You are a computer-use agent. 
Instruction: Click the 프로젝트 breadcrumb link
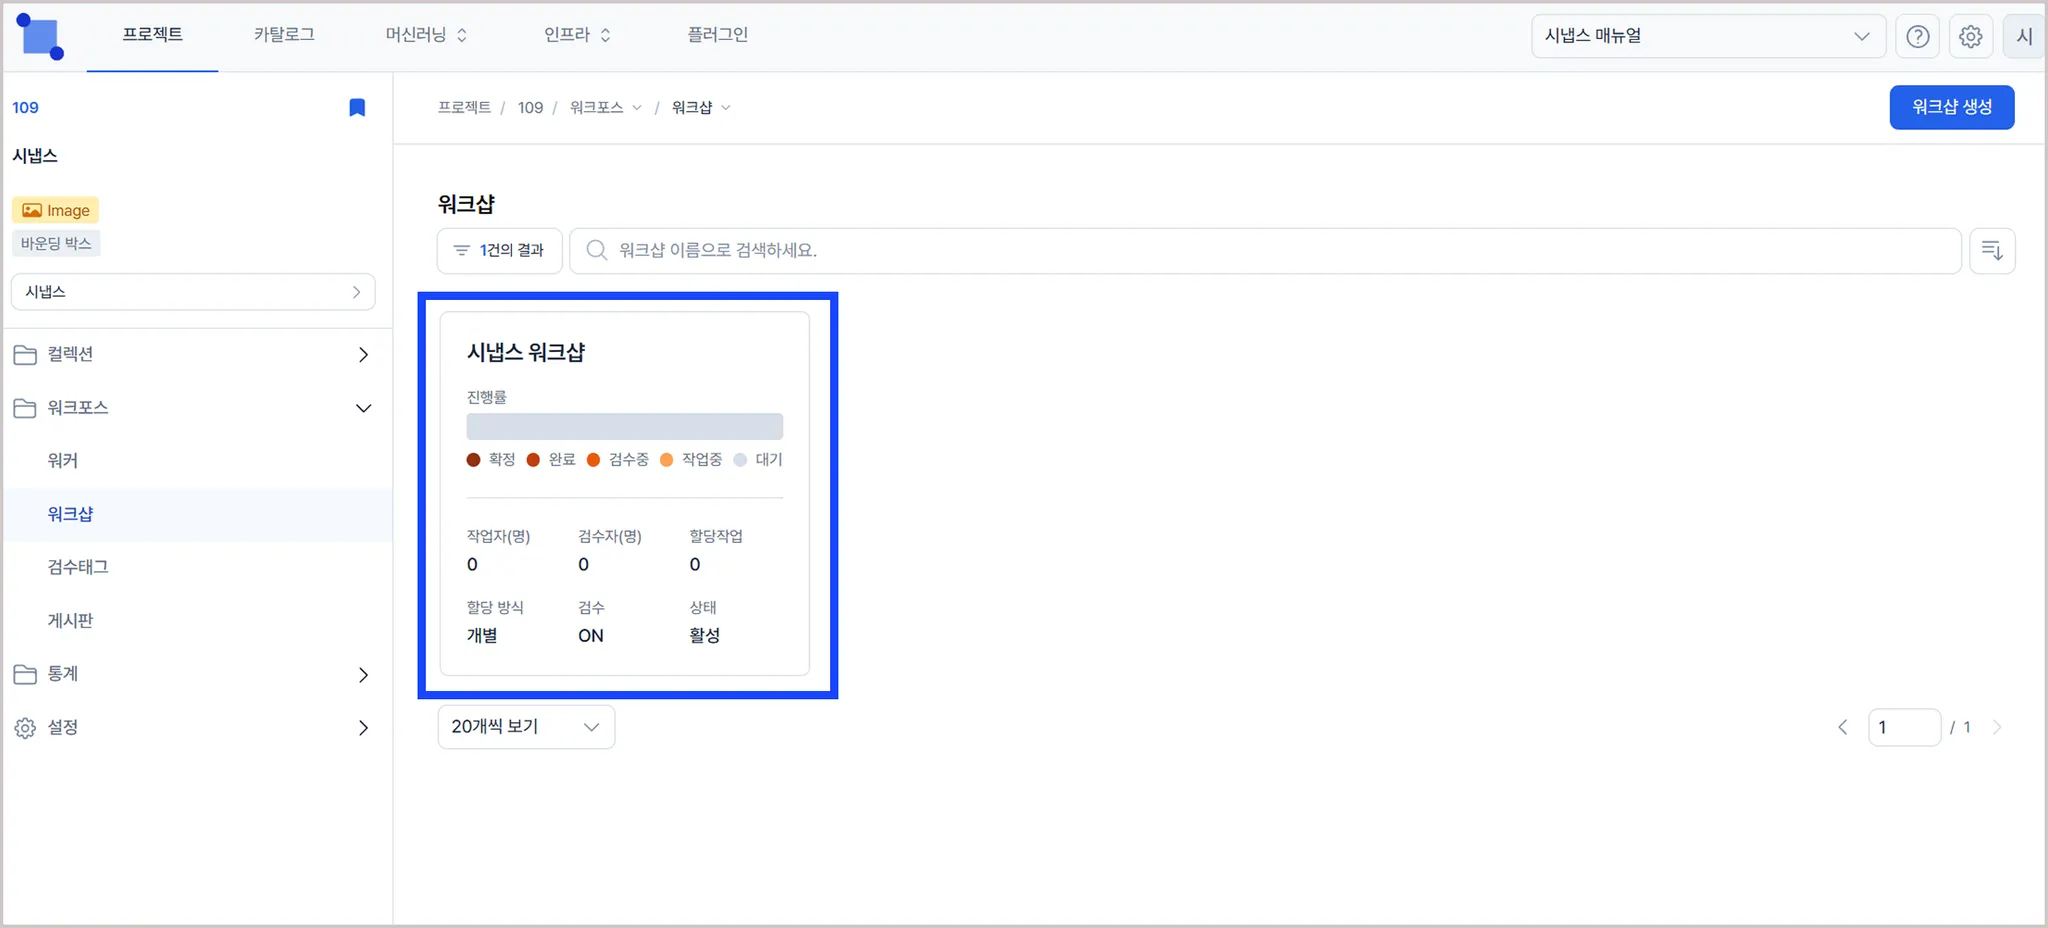(x=464, y=107)
